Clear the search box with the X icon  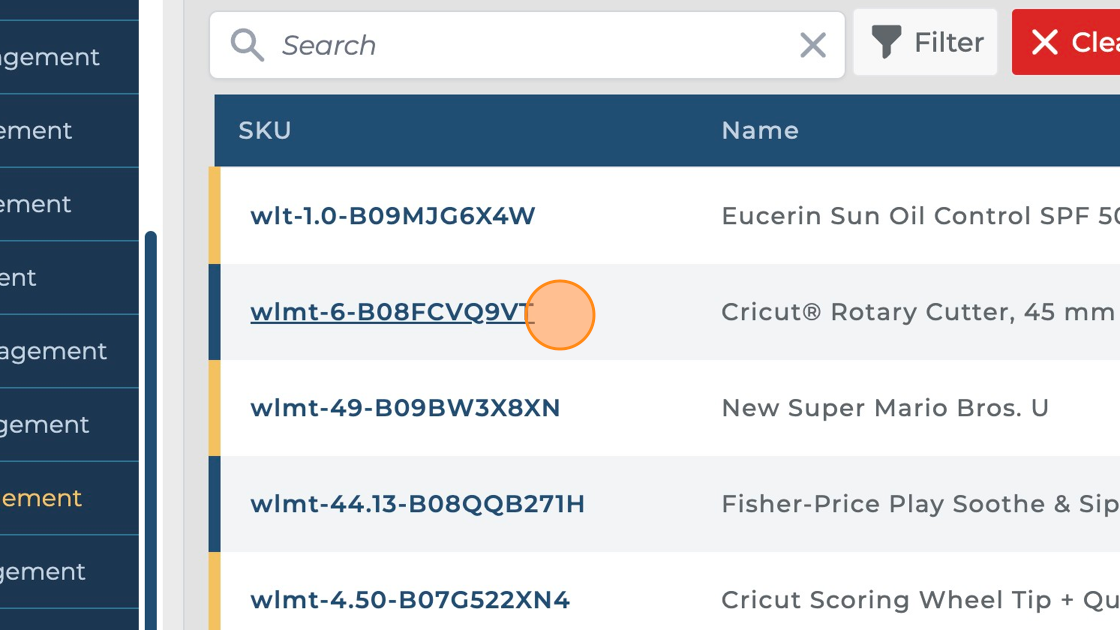click(813, 45)
